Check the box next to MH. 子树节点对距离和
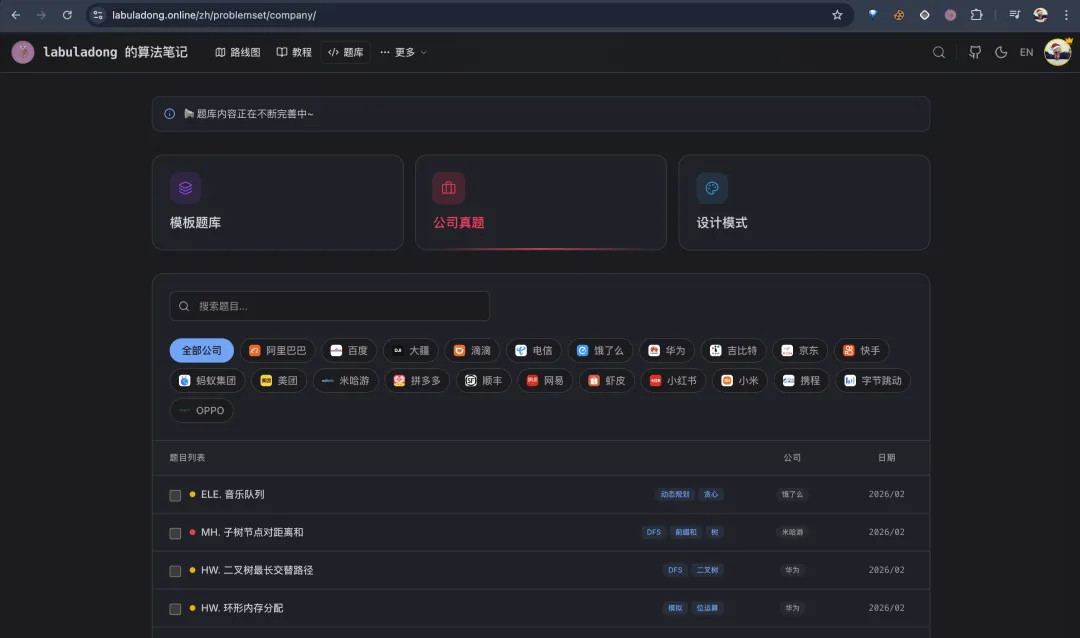The width and height of the screenshot is (1080, 638). tap(174, 532)
